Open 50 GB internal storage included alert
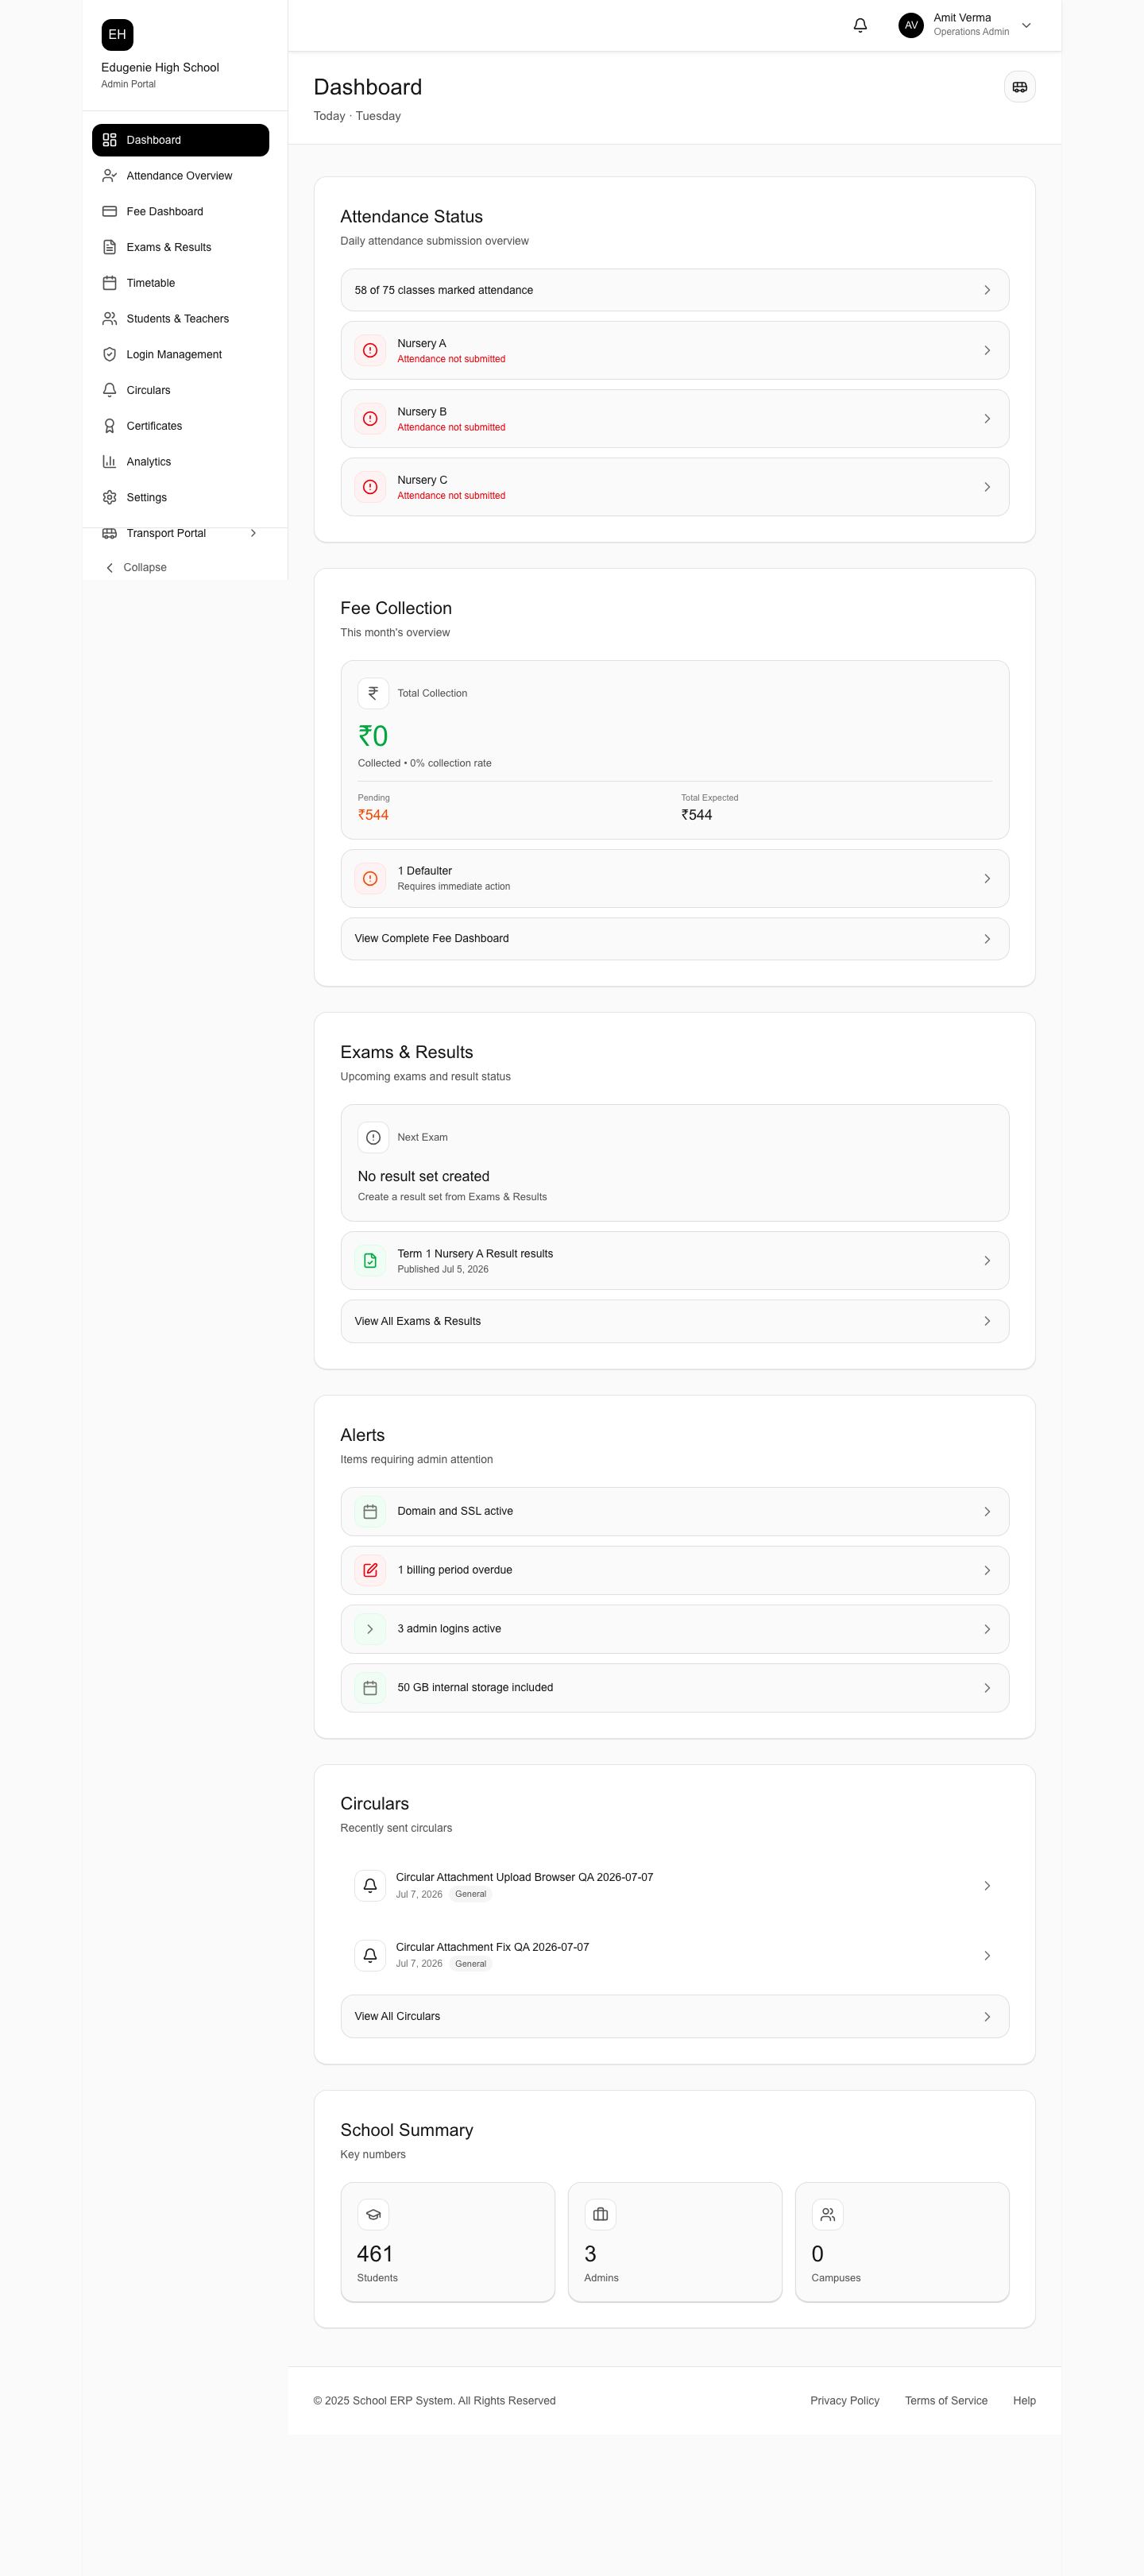The width and height of the screenshot is (1144, 2576). [674, 1688]
